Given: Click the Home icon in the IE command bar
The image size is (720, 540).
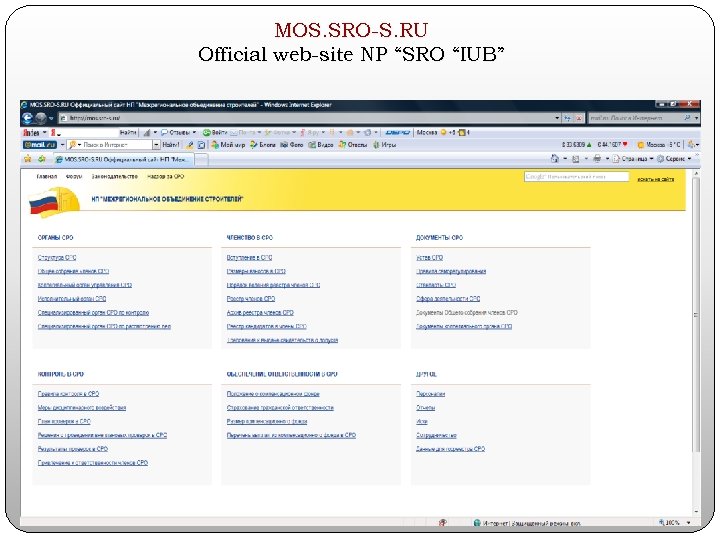Looking at the screenshot, I should (555, 159).
